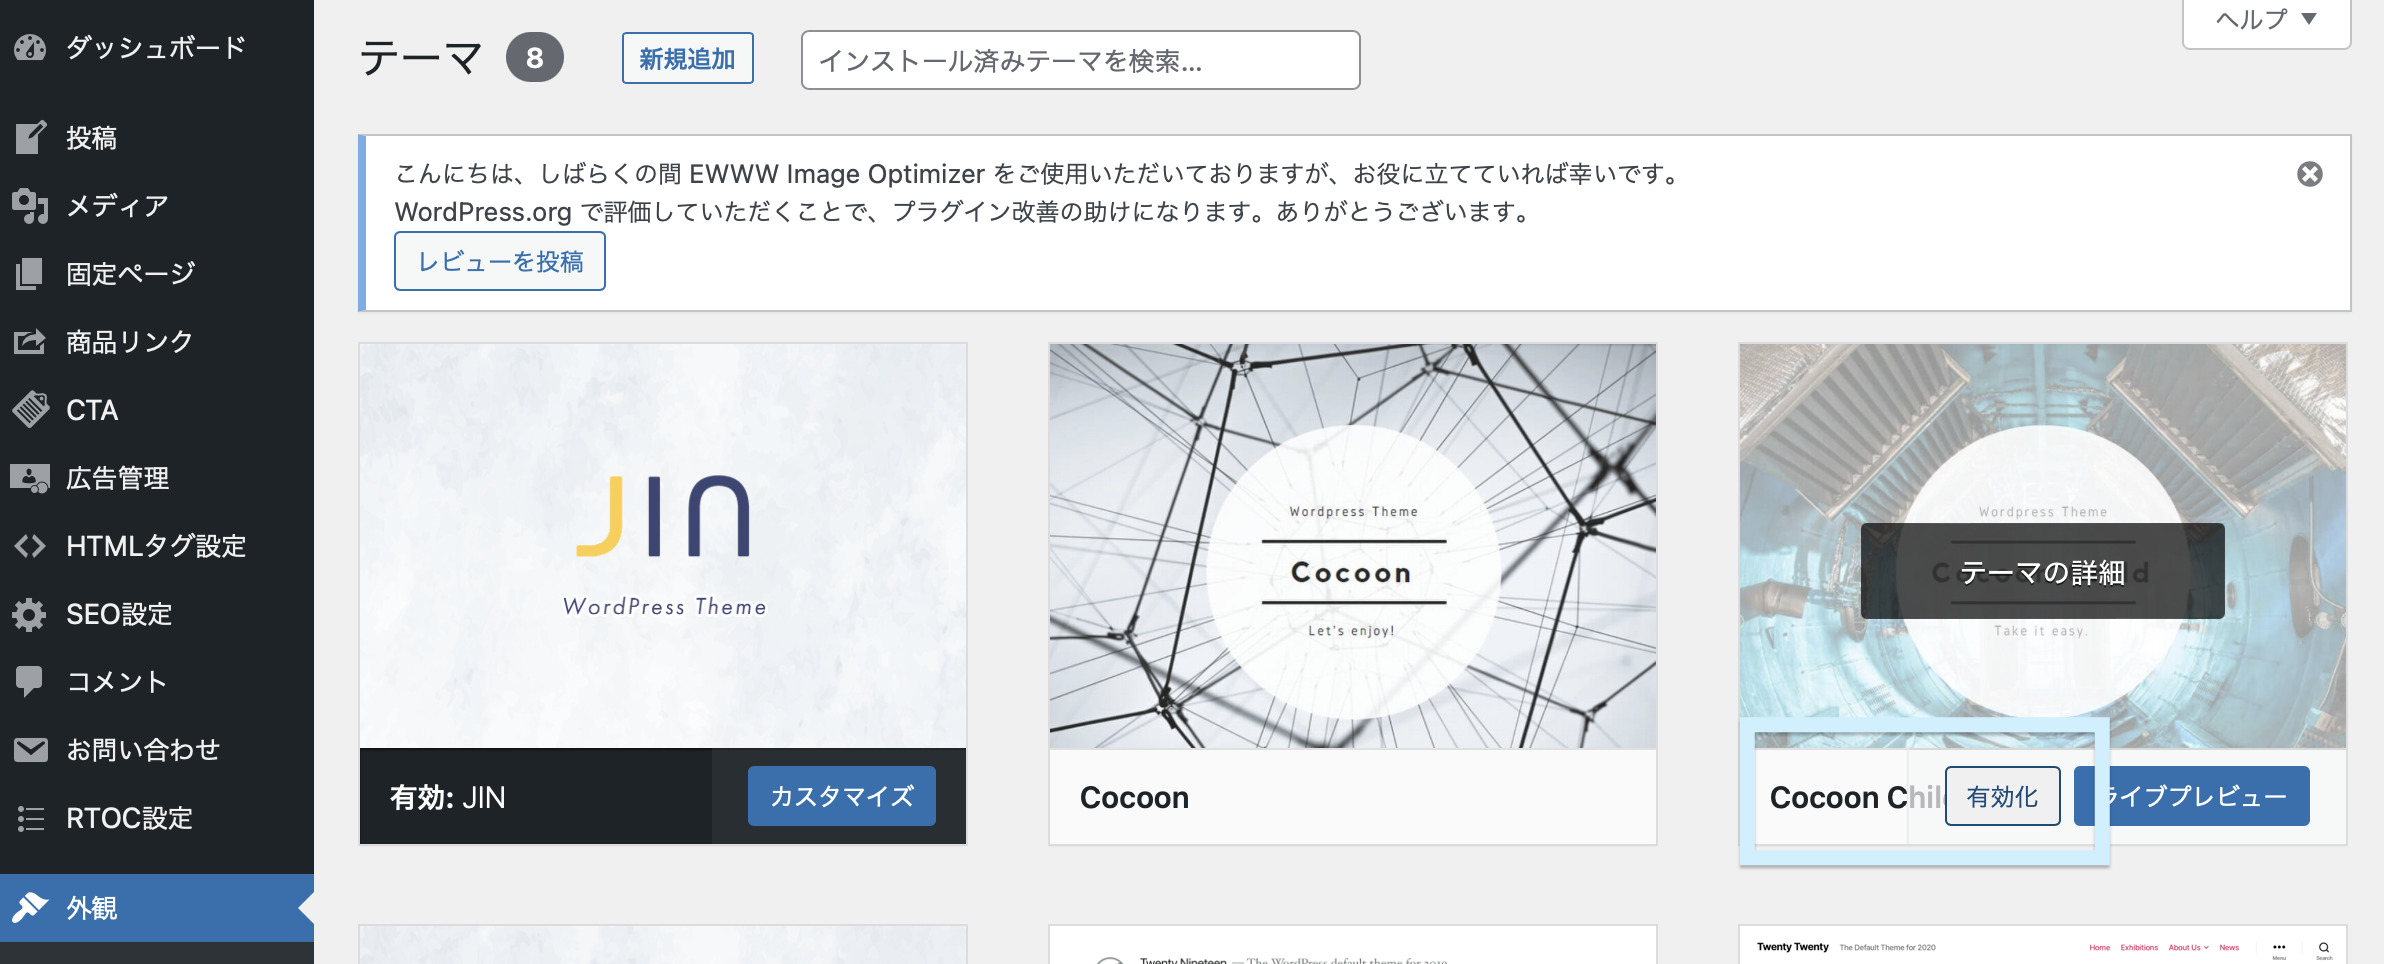Open ダッシュボード menu item
The height and width of the screenshot is (964, 2384).
pyautogui.click(x=156, y=47)
